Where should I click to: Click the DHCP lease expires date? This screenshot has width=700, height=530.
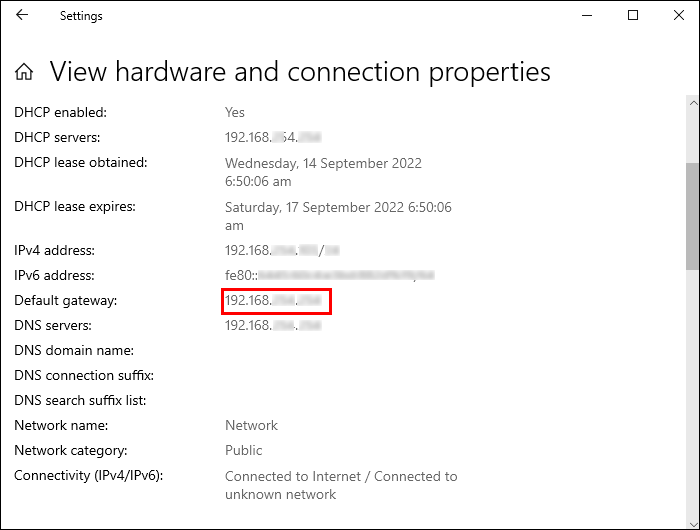click(x=338, y=216)
